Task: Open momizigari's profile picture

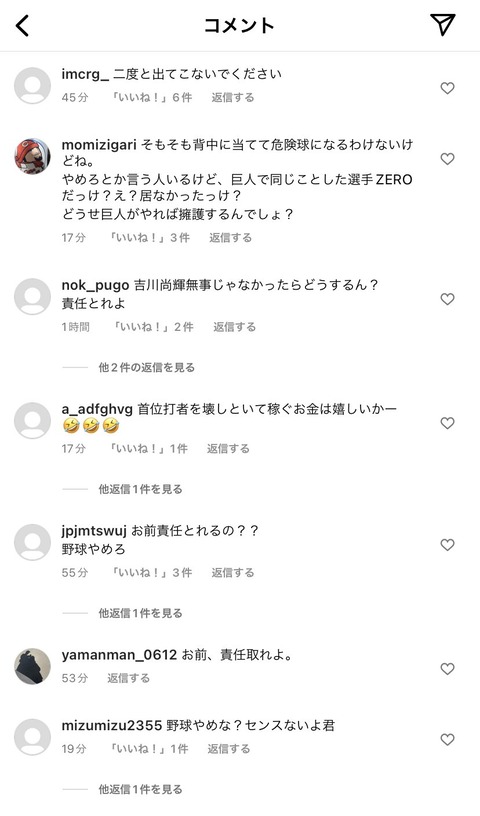Action: point(32,156)
